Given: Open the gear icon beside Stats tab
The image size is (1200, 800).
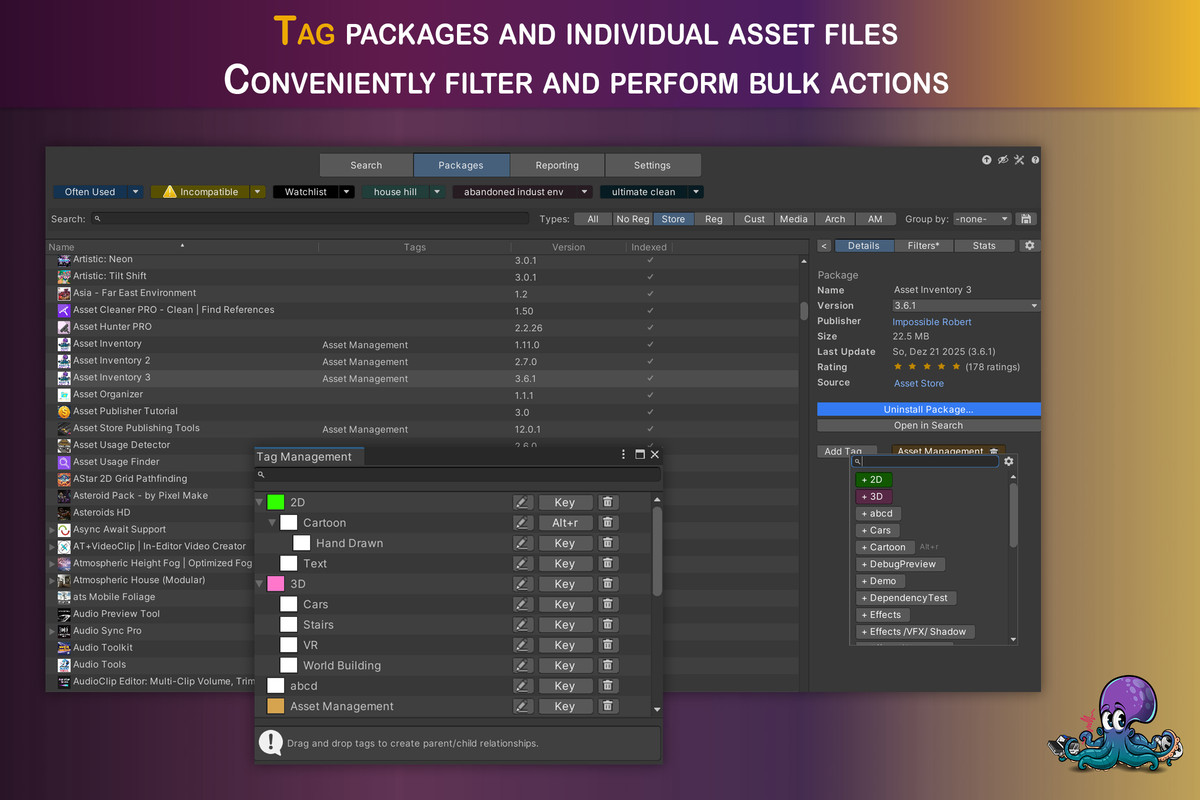Looking at the screenshot, I should tap(1030, 245).
